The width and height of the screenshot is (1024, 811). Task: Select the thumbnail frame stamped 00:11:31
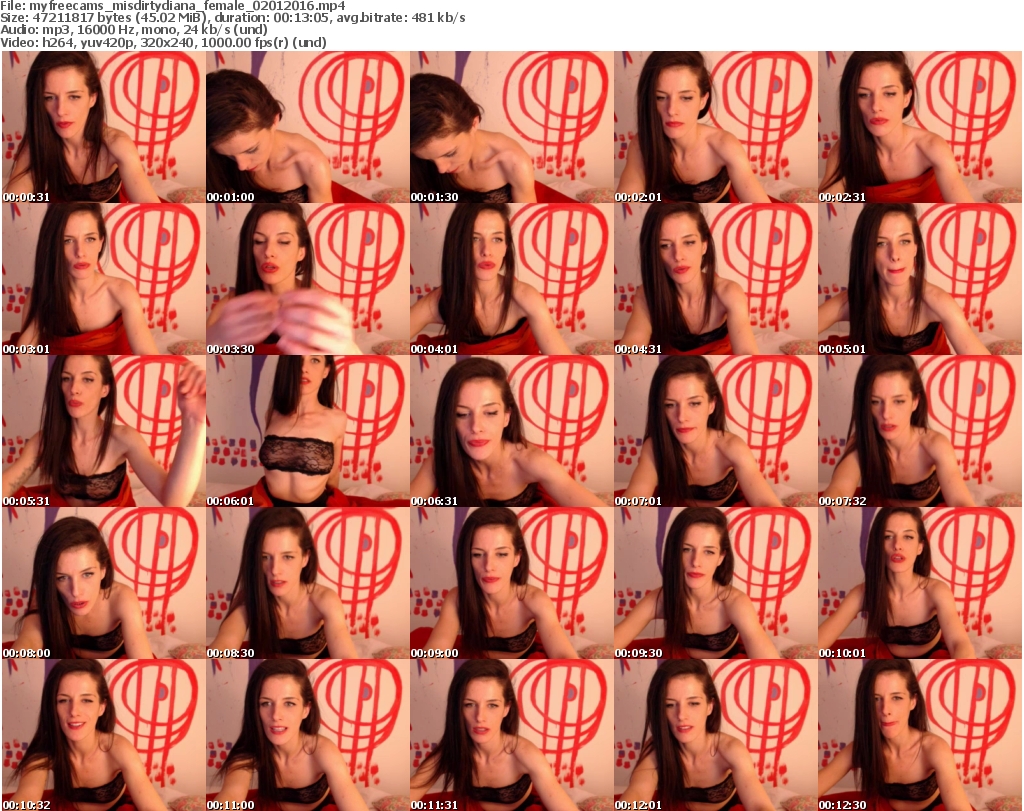click(511, 735)
